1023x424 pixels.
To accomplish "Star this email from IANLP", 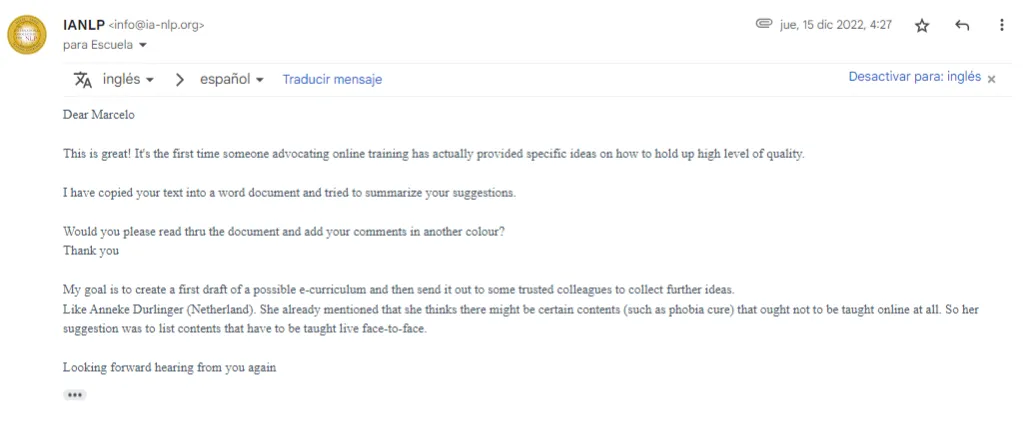I will click(x=922, y=26).
